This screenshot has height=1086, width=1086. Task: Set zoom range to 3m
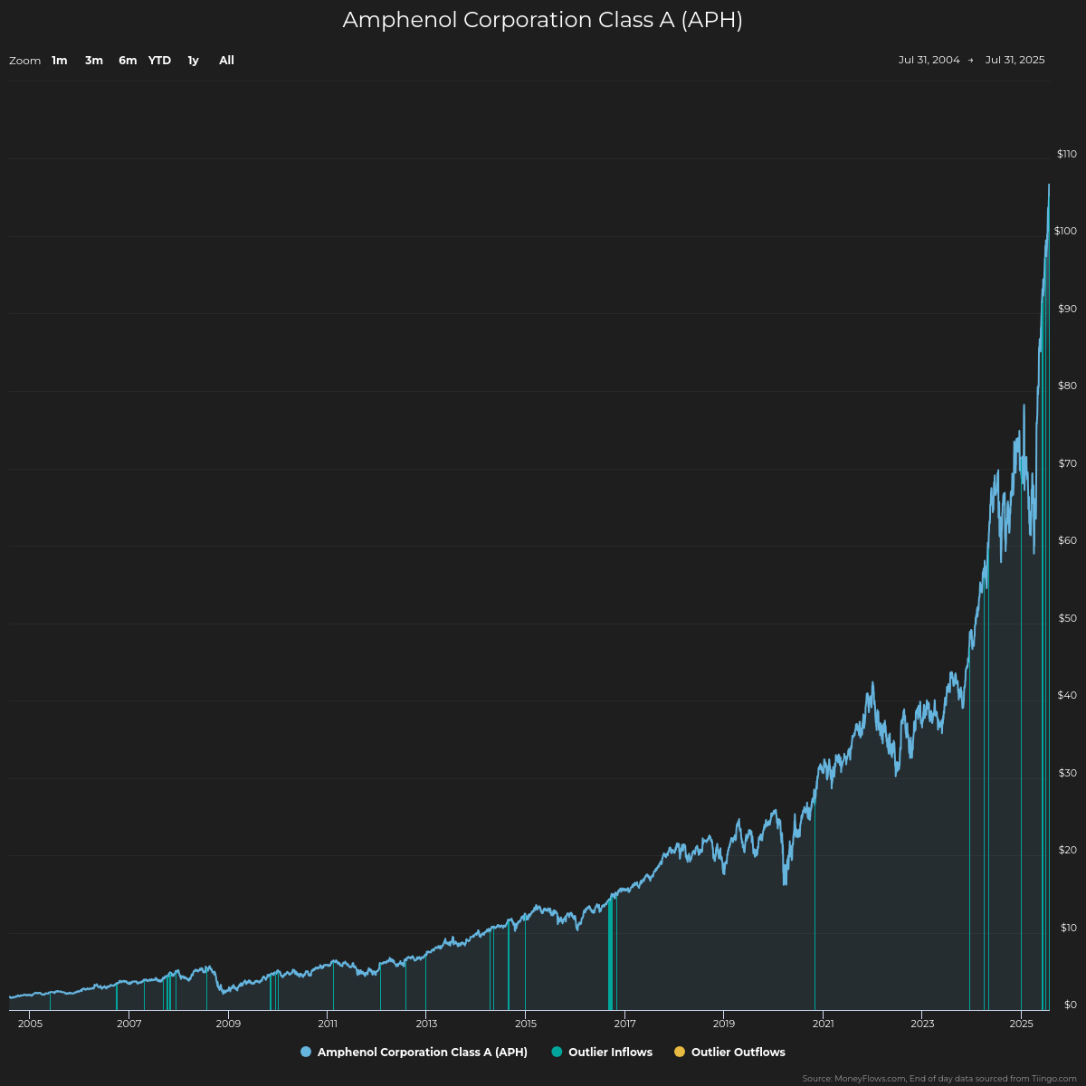(94, 60)
